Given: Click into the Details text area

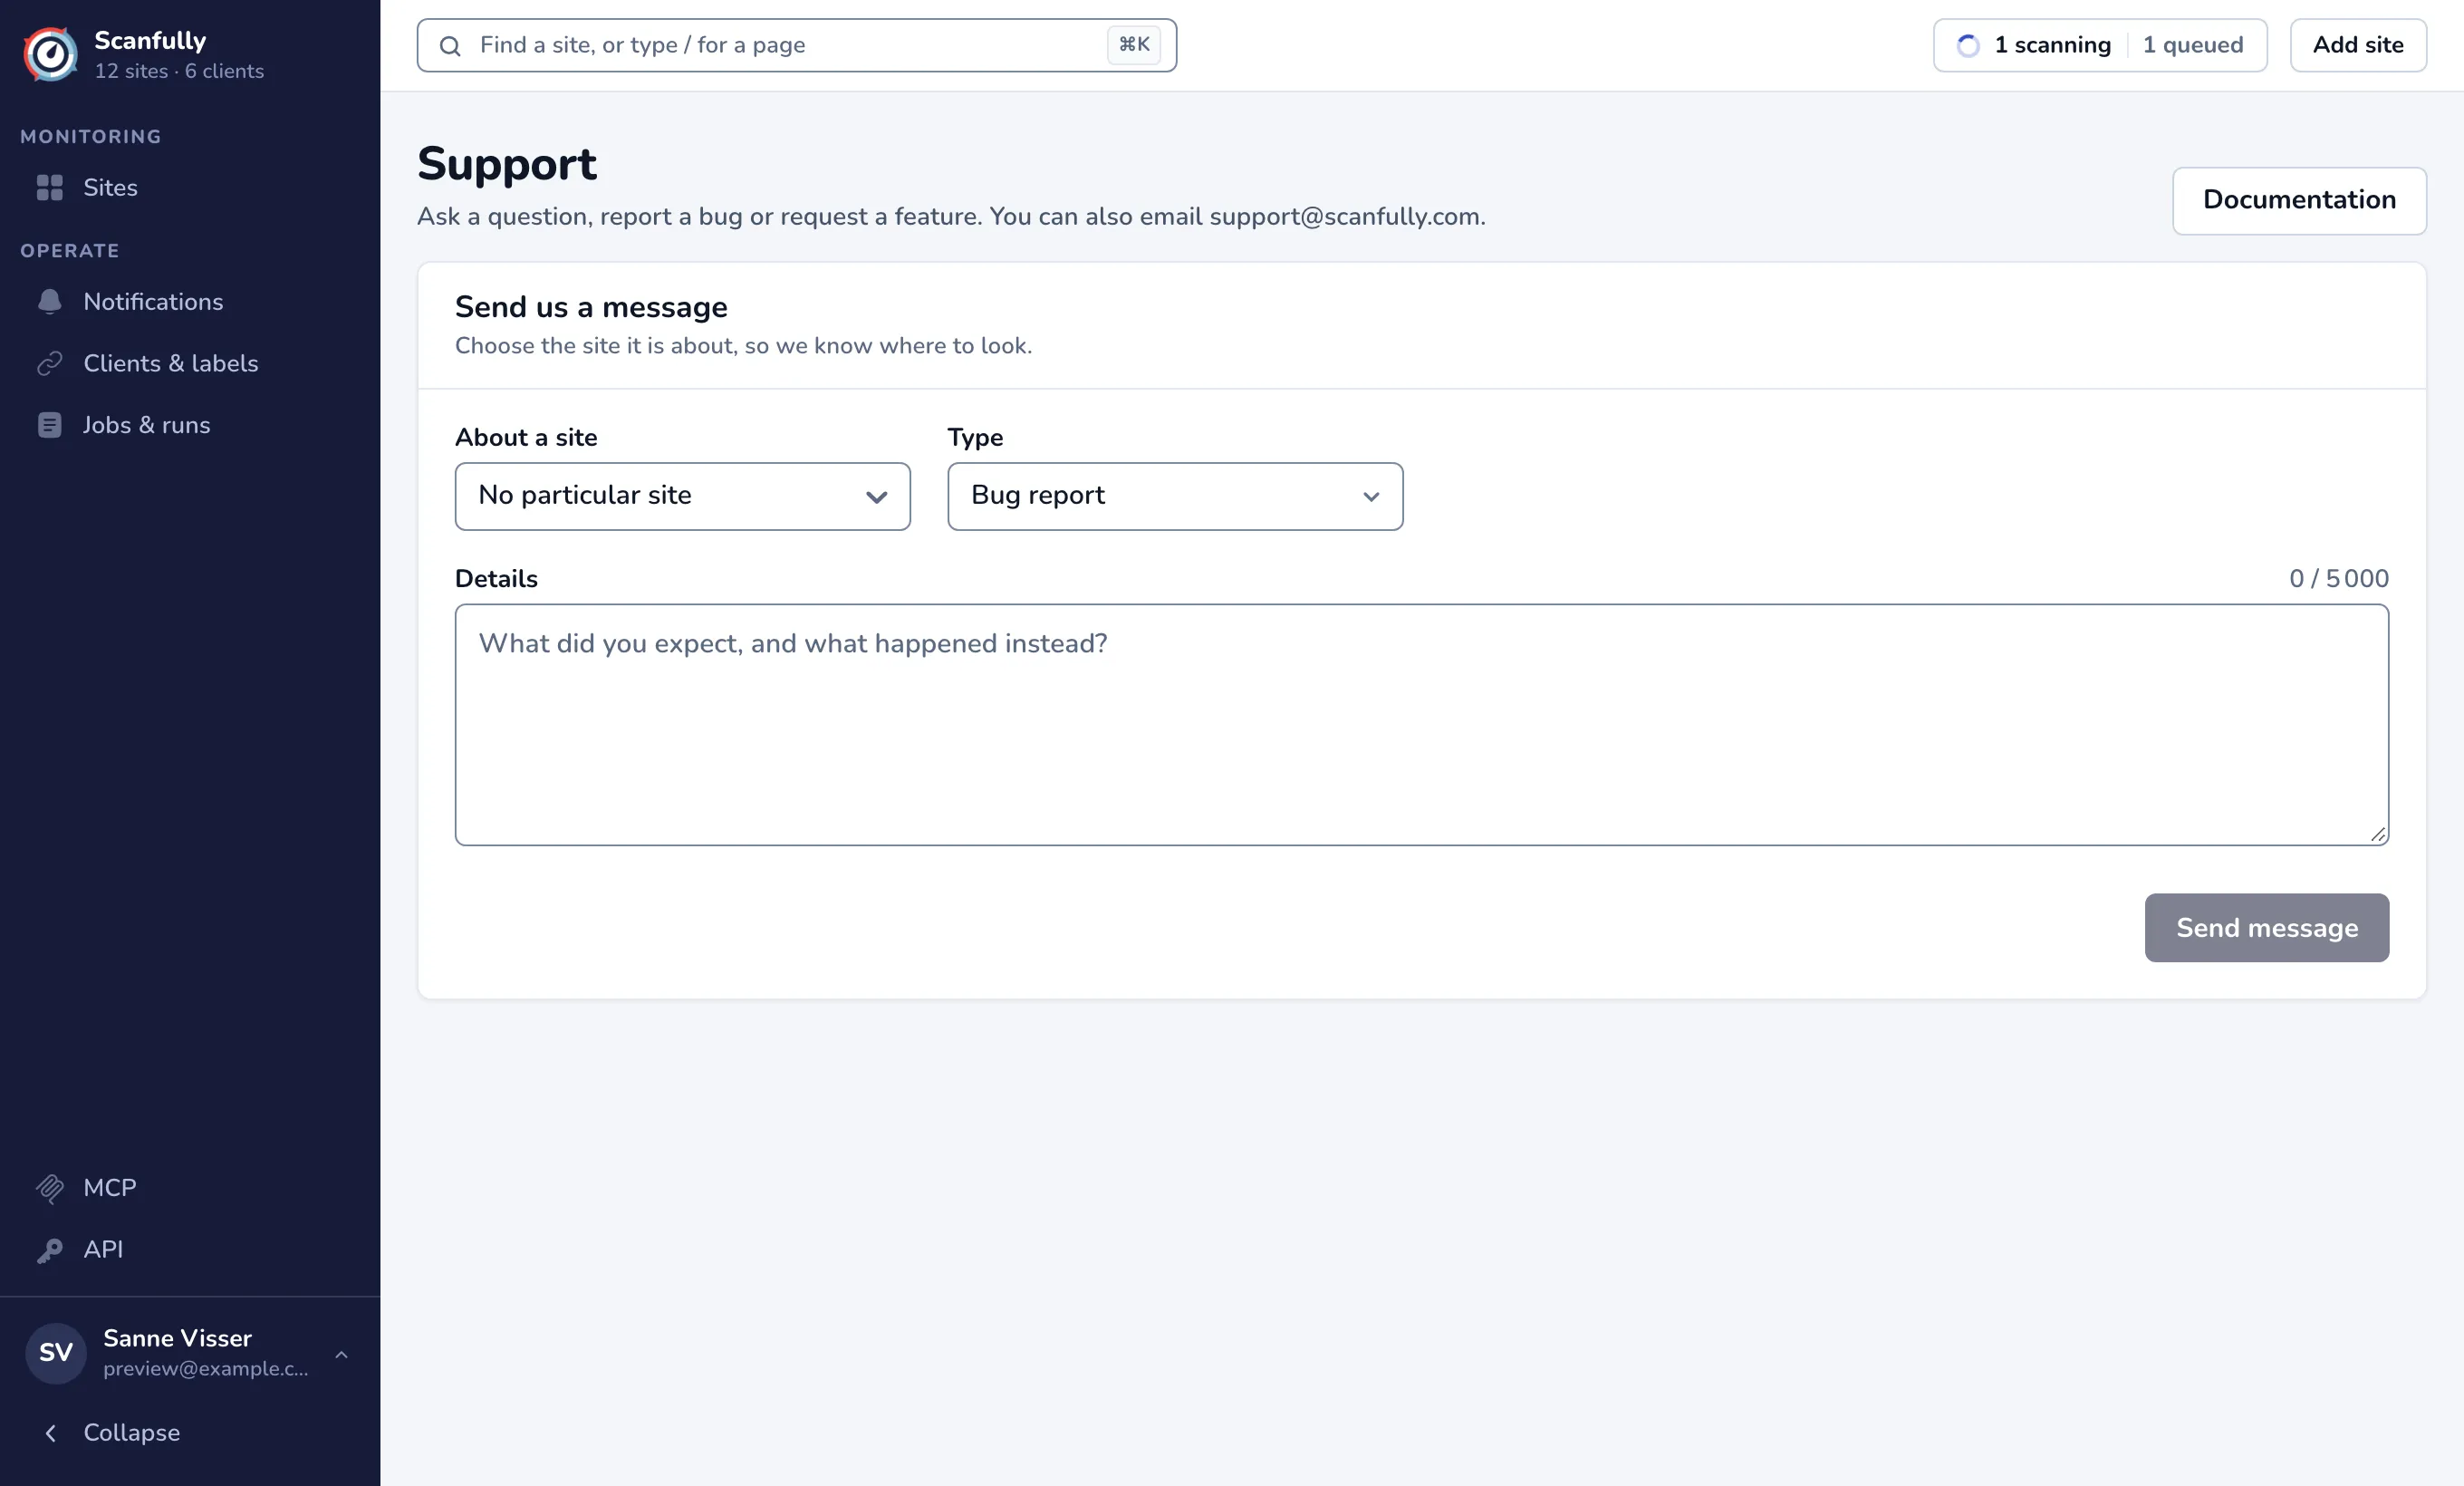Looking at the screenshot, I should (x=1421, y=725).
